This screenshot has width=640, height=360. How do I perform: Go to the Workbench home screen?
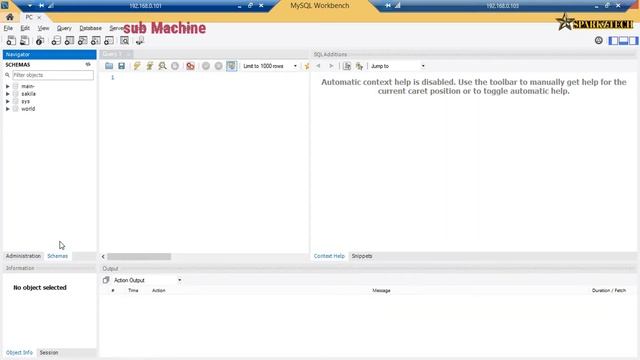coord(9,17)
